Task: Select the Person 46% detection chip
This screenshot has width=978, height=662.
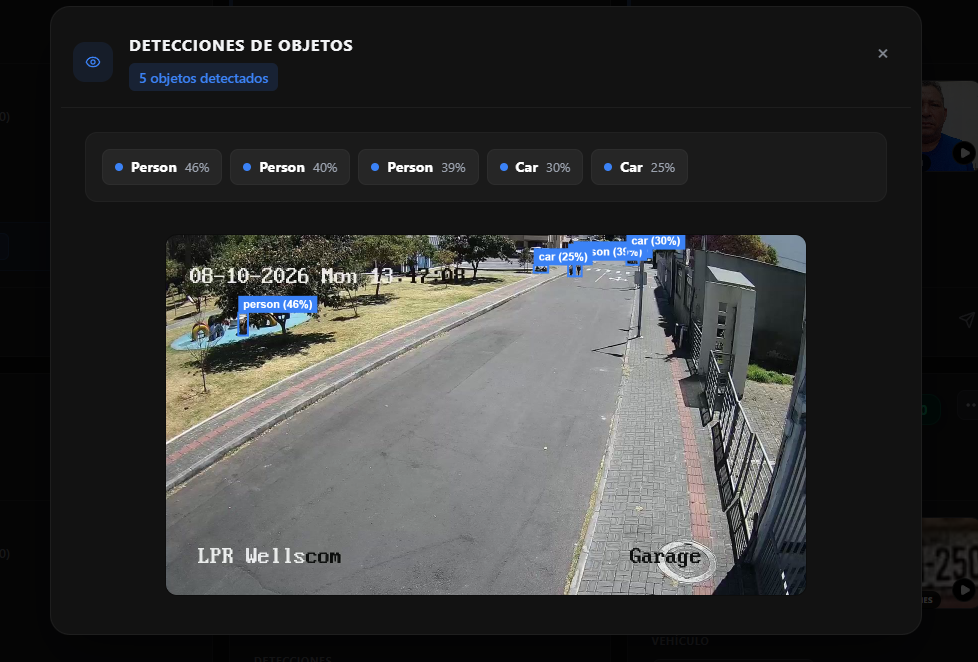Action: click(x=162, y=167)
